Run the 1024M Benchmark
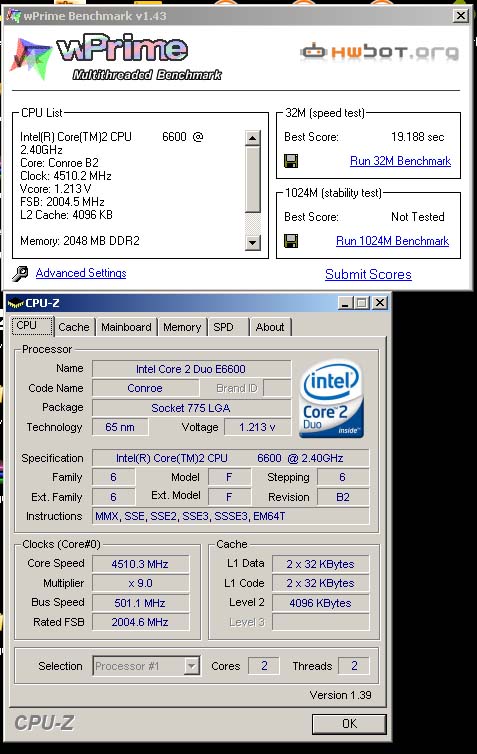The width and height of the screenshot is (477, 754). [x=392, y=241]
